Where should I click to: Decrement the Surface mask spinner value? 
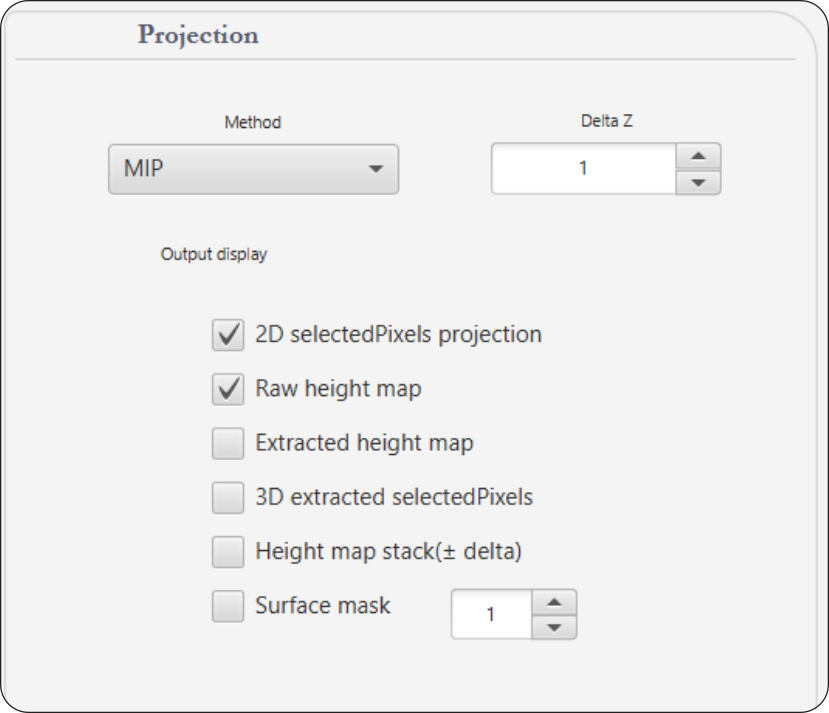[x=554, y=627]
